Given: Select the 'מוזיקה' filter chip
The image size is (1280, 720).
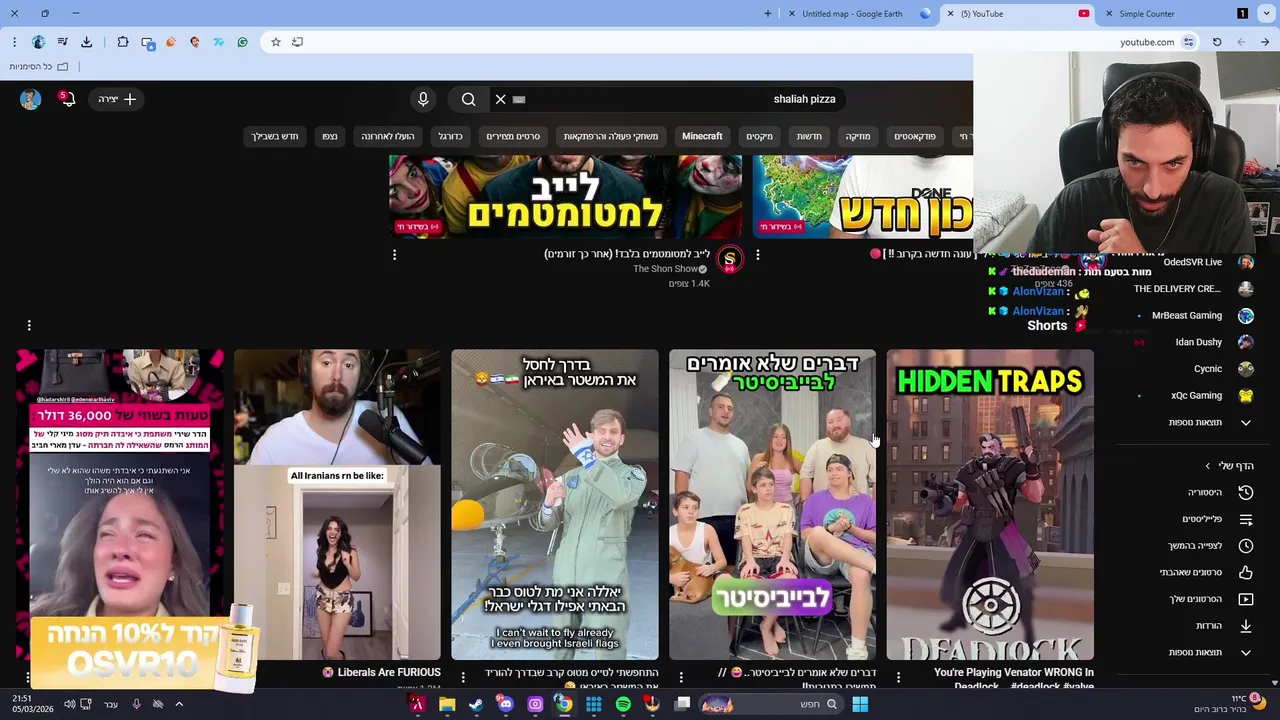Looking at the screenshot, I should click(x=858, y=136).
